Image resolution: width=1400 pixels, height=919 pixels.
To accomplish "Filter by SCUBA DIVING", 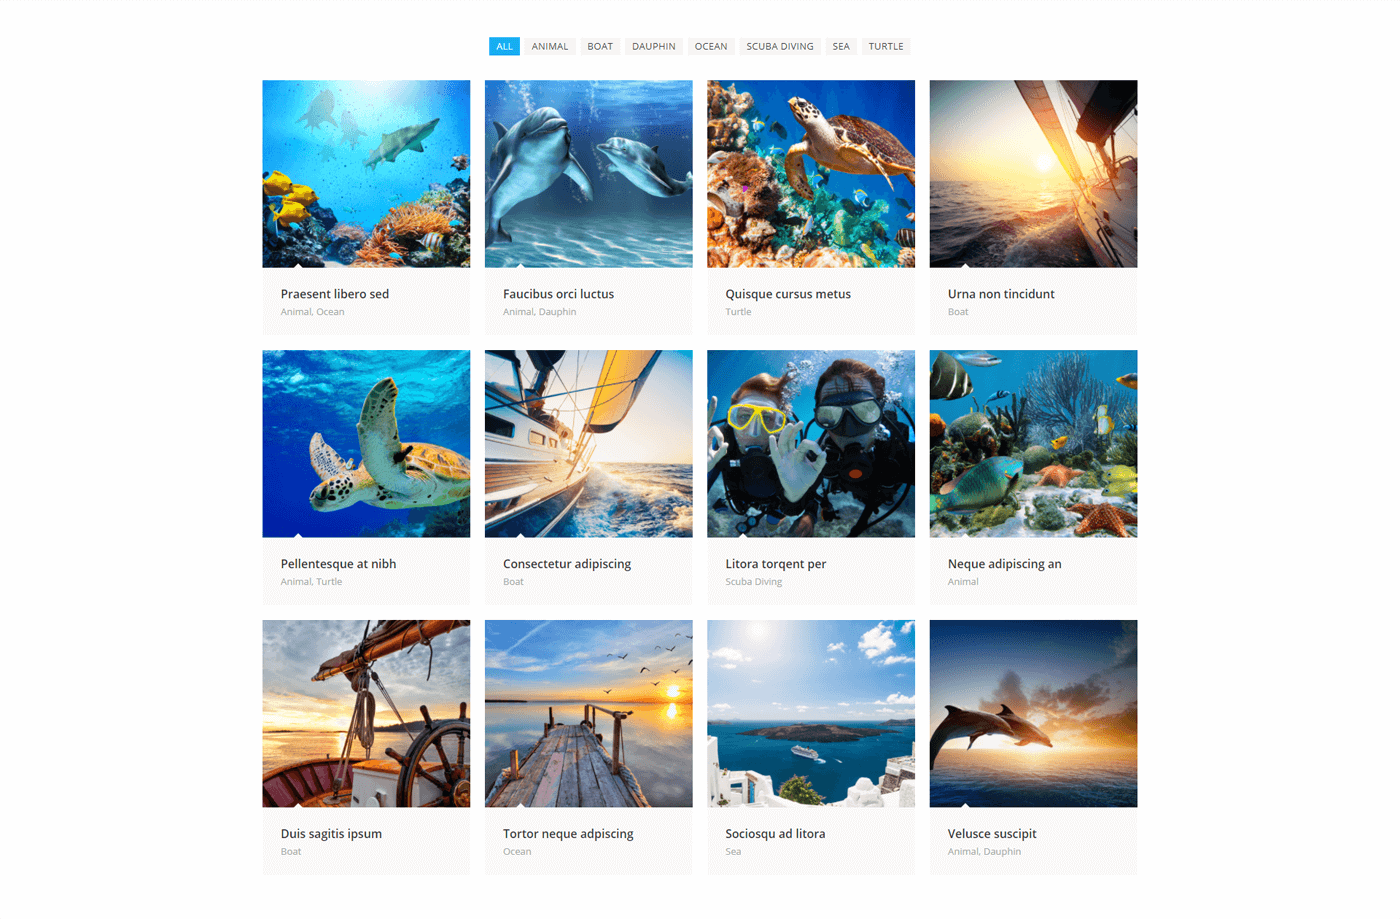I will (780, 46).
